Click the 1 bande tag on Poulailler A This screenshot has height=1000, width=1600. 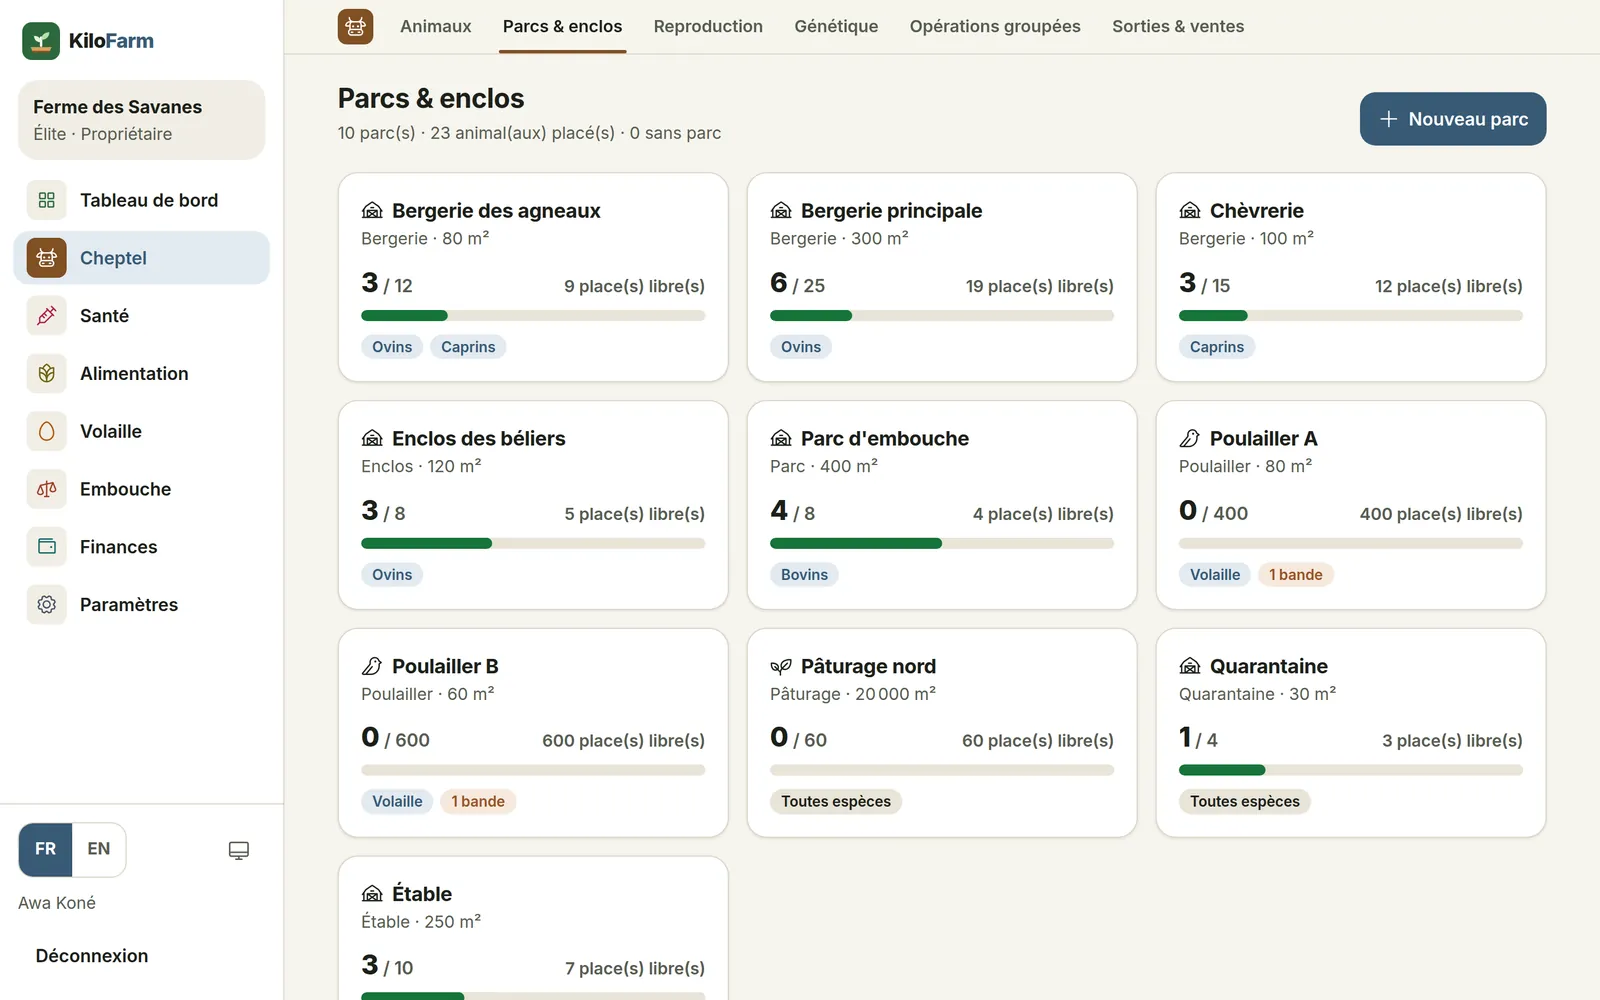tap(1296, 575)
